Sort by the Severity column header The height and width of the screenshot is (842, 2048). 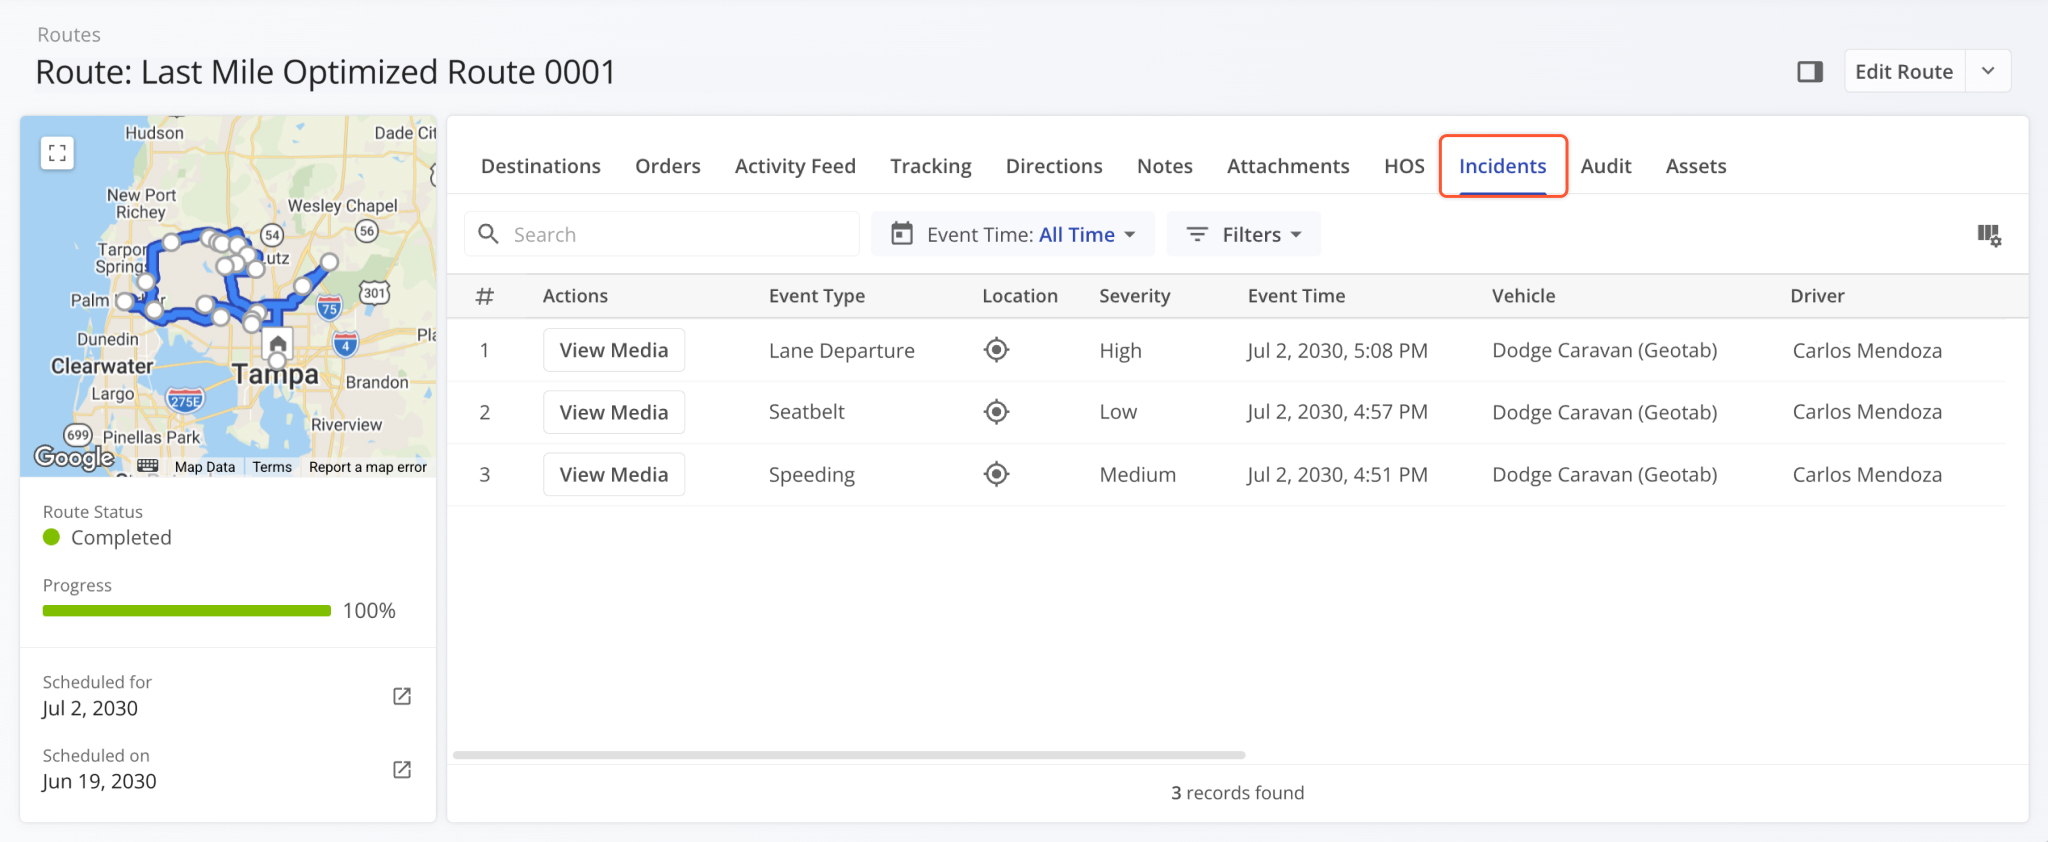click(1135, 296)
